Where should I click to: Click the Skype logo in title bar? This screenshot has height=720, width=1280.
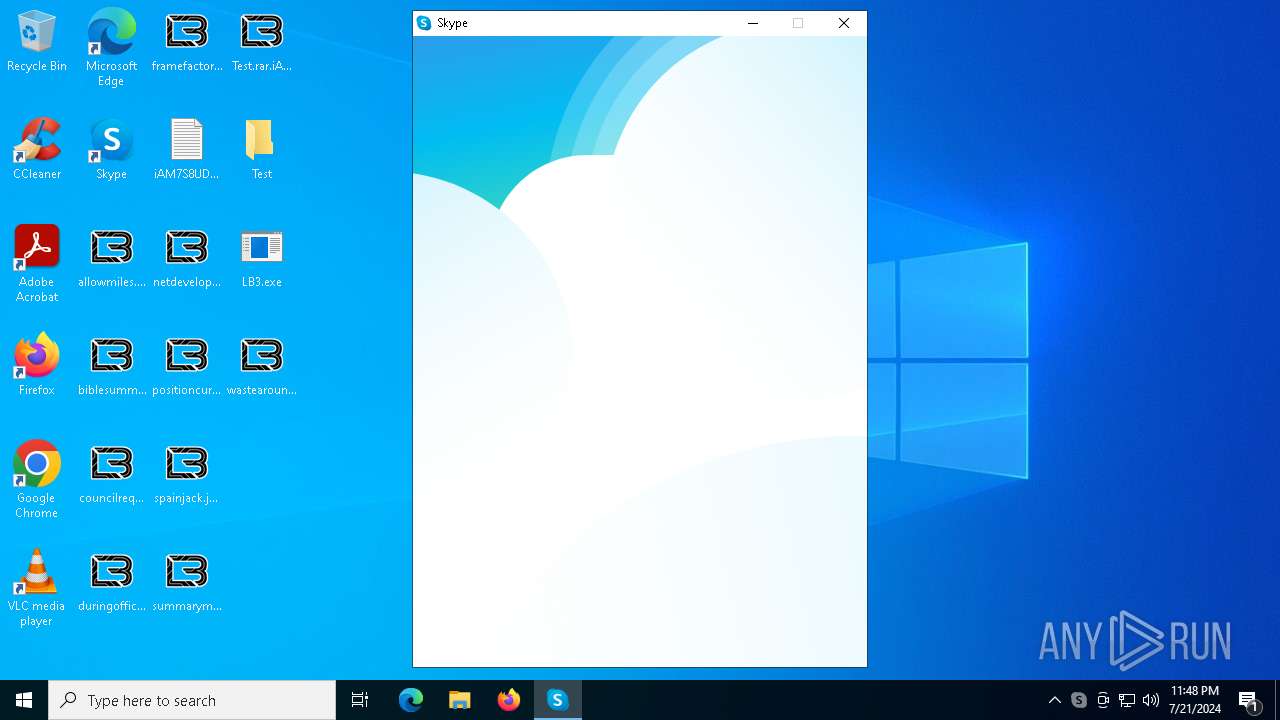(x=424, y=23)
